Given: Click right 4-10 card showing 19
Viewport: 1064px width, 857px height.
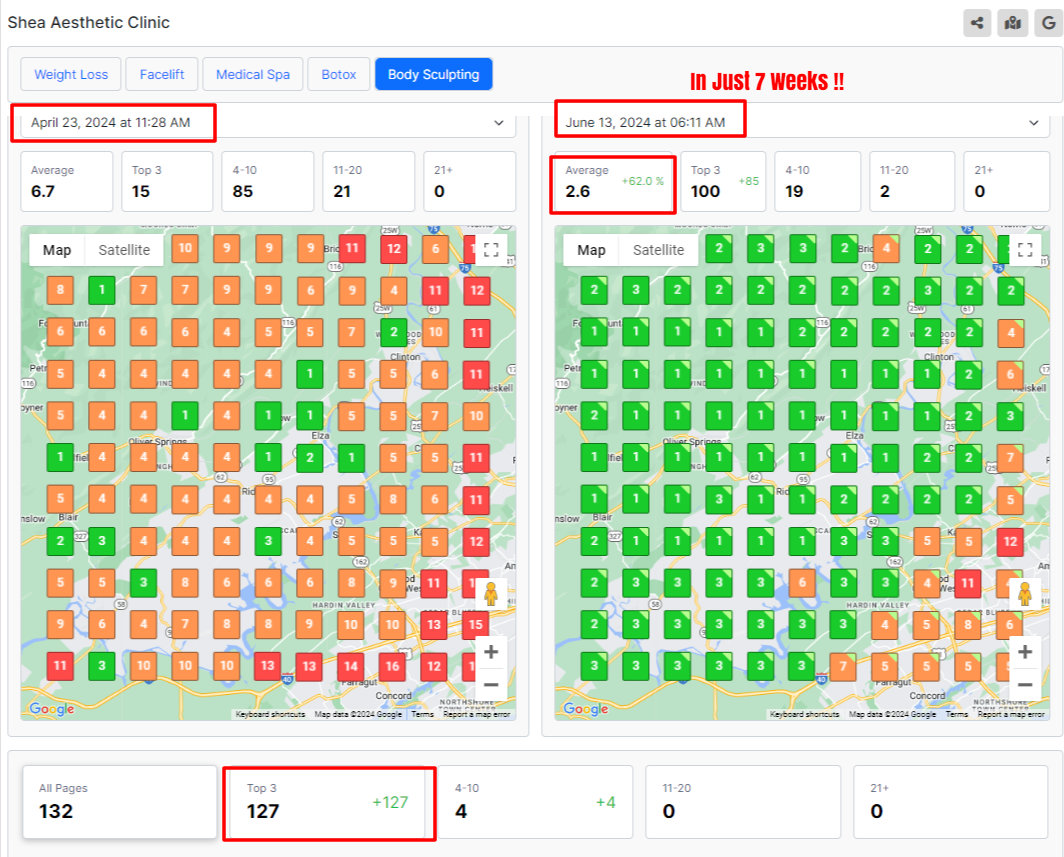Looking at the screenshot, I should click(818, 181).
